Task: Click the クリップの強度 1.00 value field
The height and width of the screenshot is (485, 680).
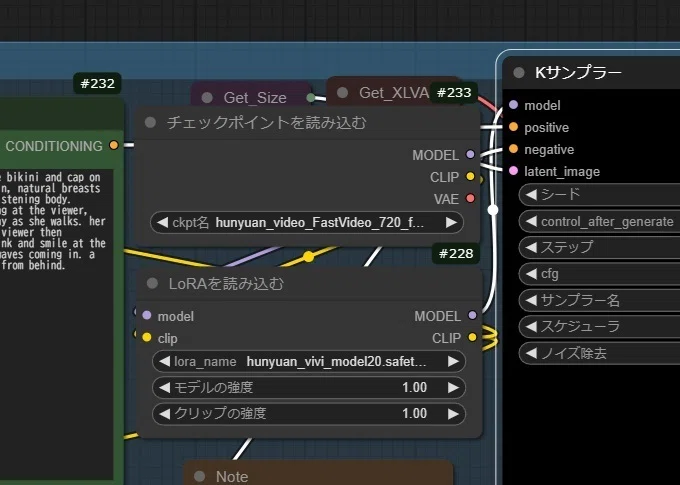Action: [x=309, y=414]
